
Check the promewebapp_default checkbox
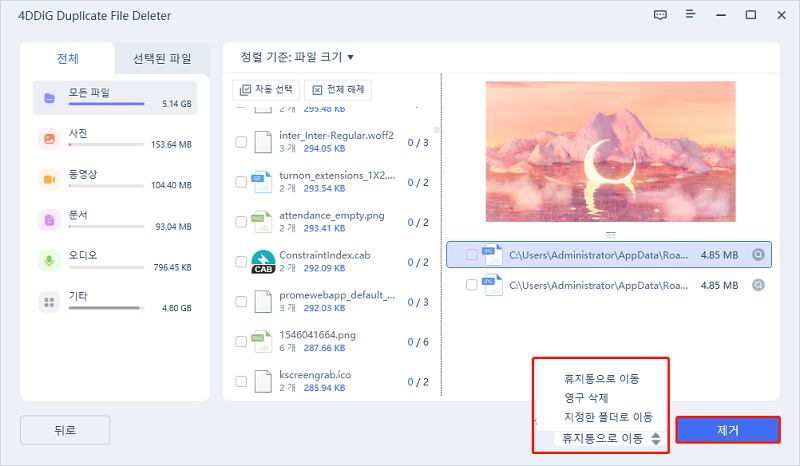[x=241, y=302]
